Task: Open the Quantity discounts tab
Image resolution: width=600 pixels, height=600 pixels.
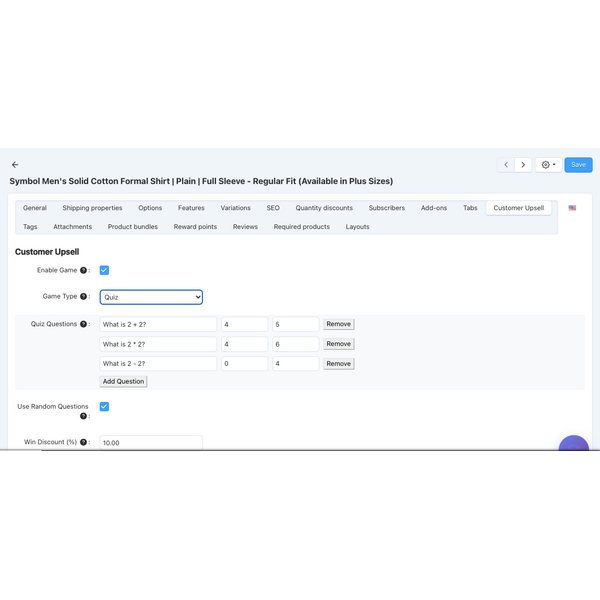Action: [x=324, y=208]
